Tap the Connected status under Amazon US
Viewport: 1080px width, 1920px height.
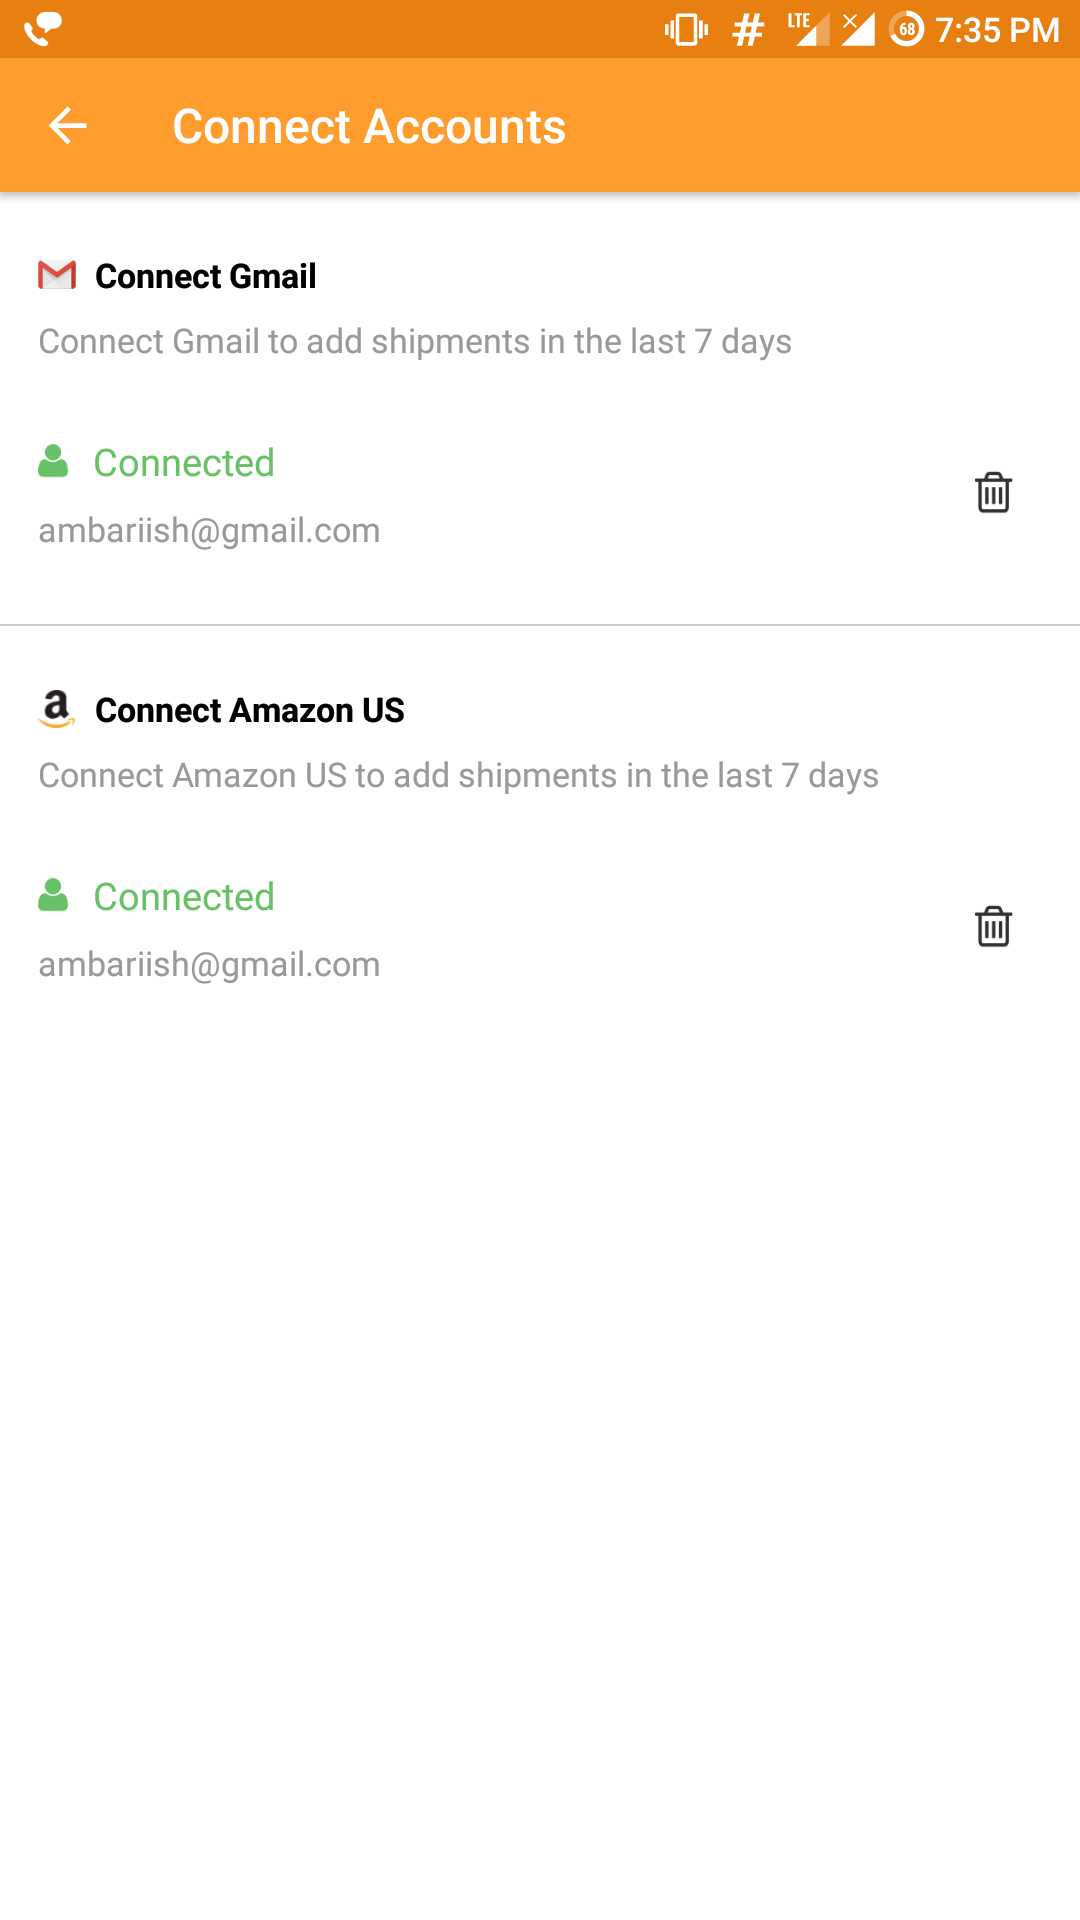pos(184,897)
